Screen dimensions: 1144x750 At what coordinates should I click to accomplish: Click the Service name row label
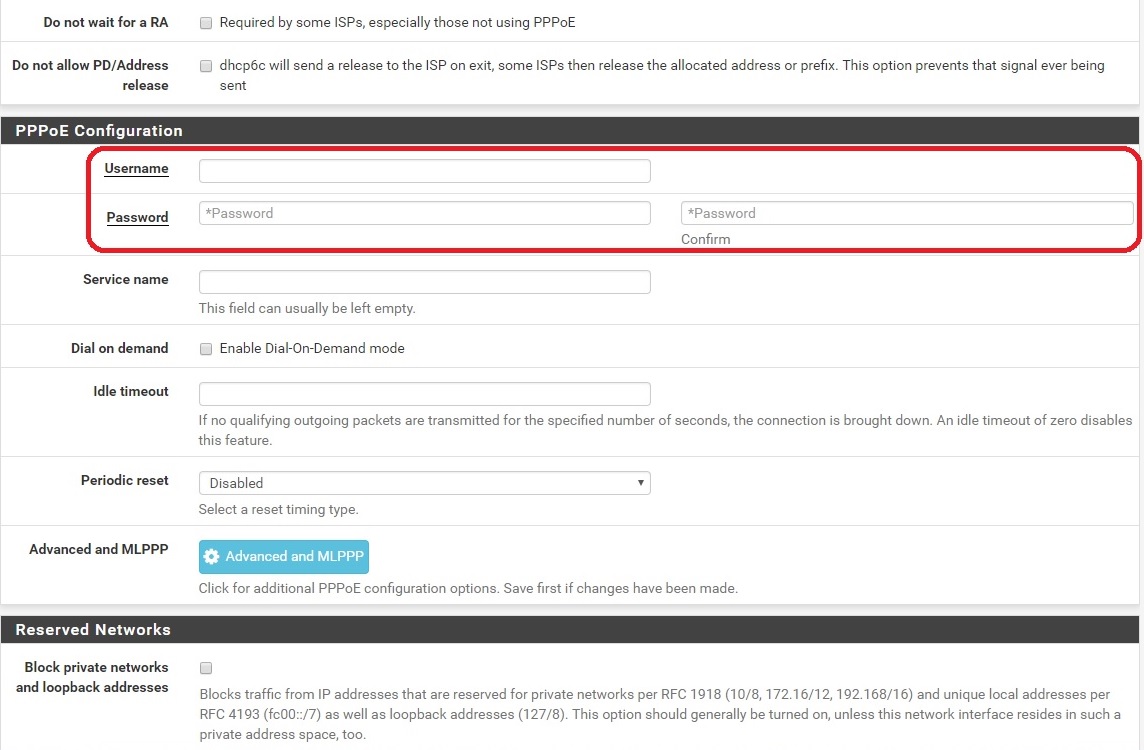125,280
